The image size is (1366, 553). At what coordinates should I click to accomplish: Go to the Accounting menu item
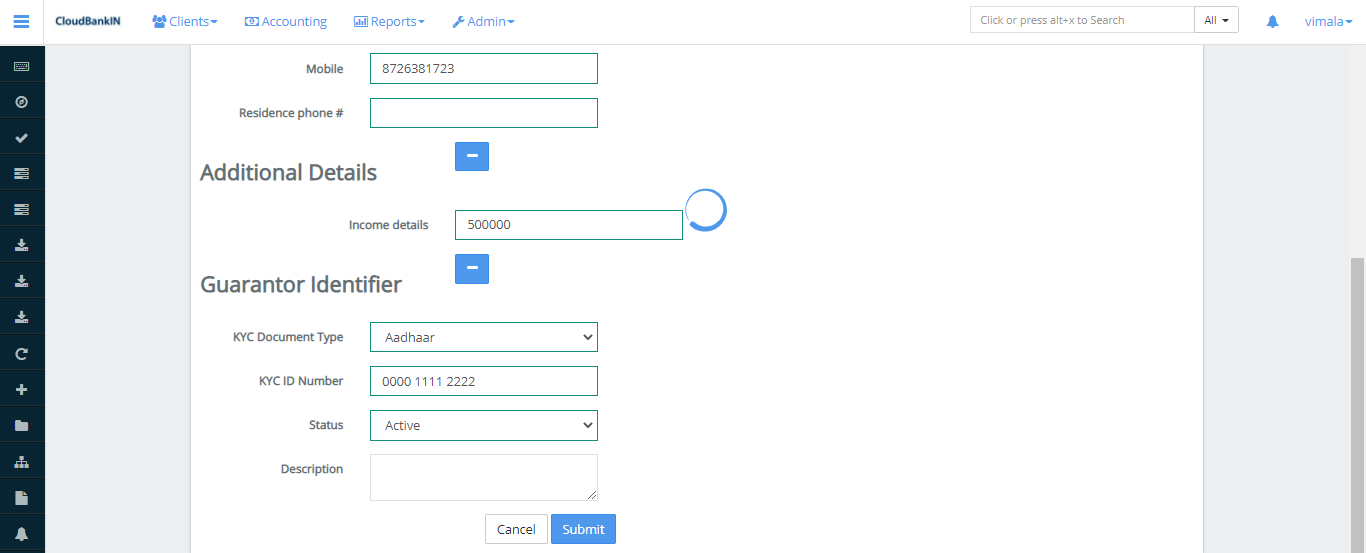tap(286, 21)
